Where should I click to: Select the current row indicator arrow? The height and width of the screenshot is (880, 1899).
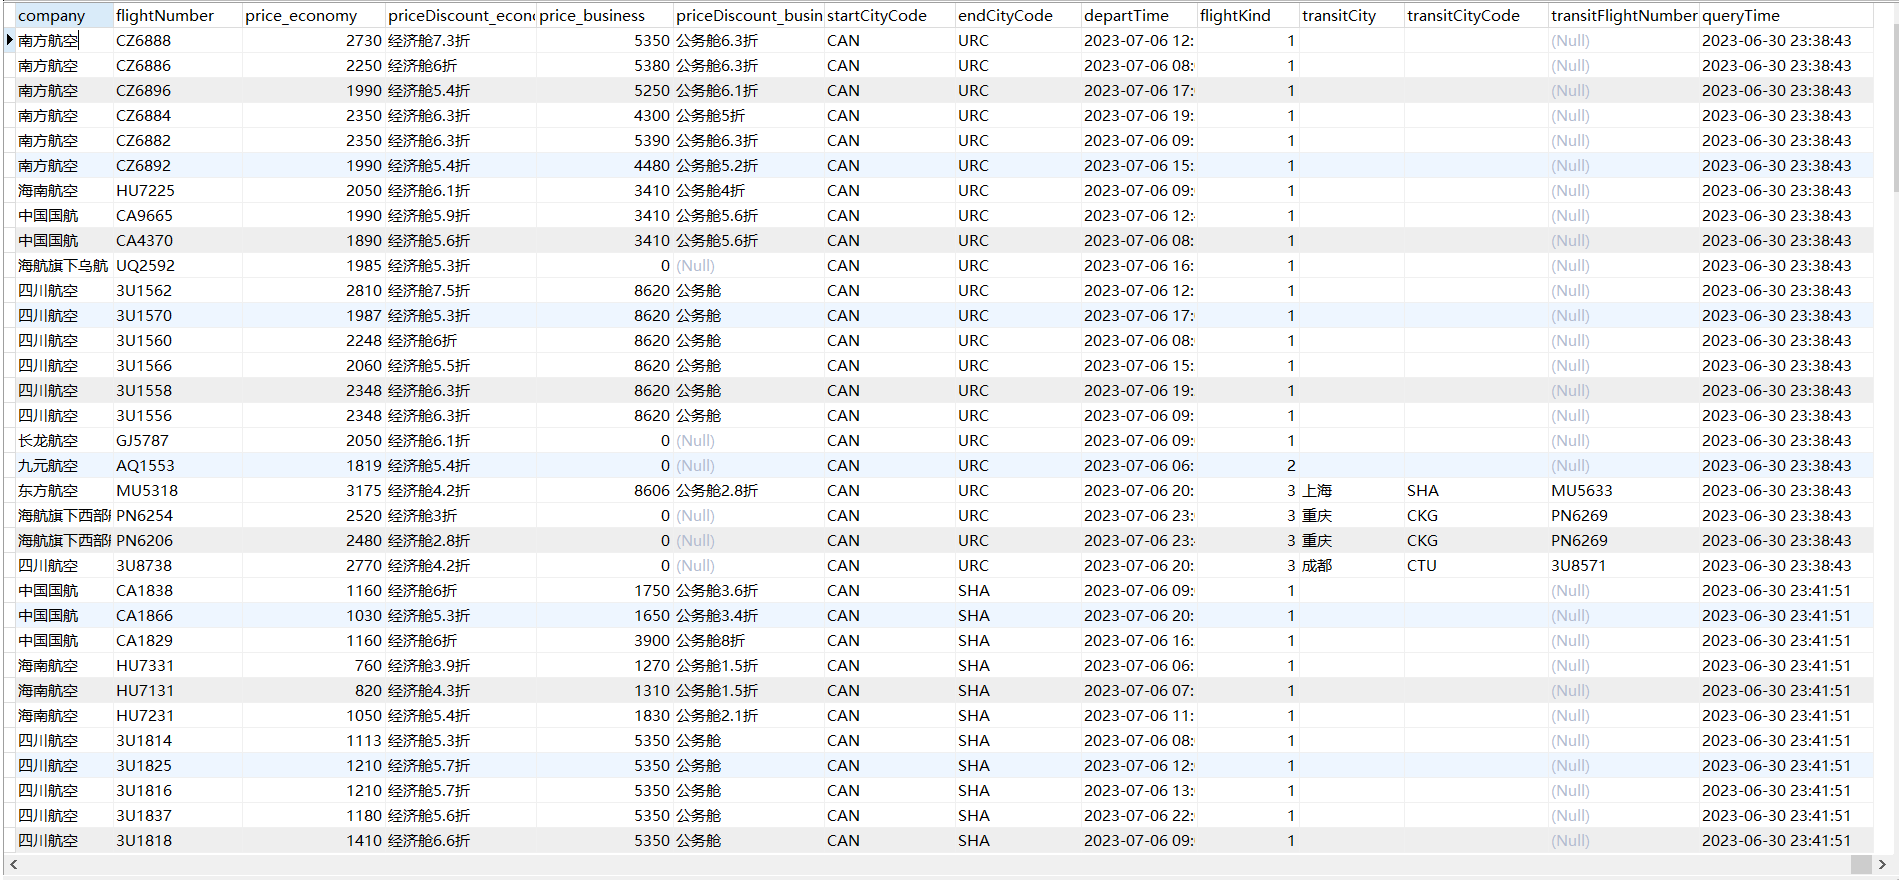pyautogui.click(x=9, y=40)
